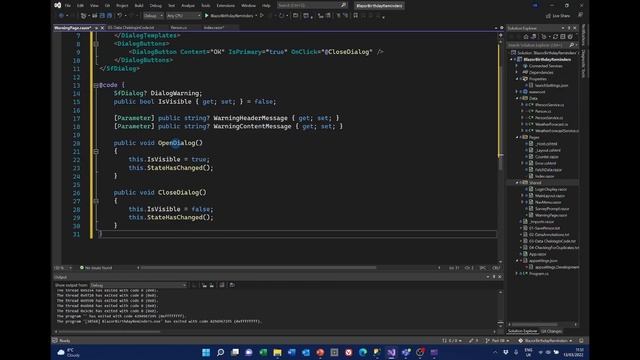The height and width of the screenshot is (360, 640).
Task: Open the Tools menu
Action: (x=206, y=6)
